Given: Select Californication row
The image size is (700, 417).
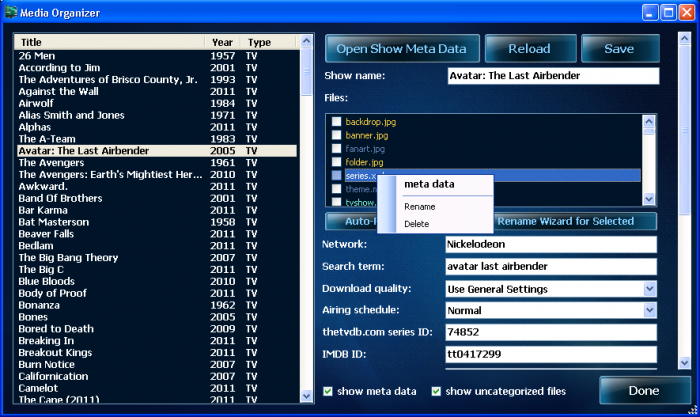Looking at the screenshot, I should coord(157,376).
